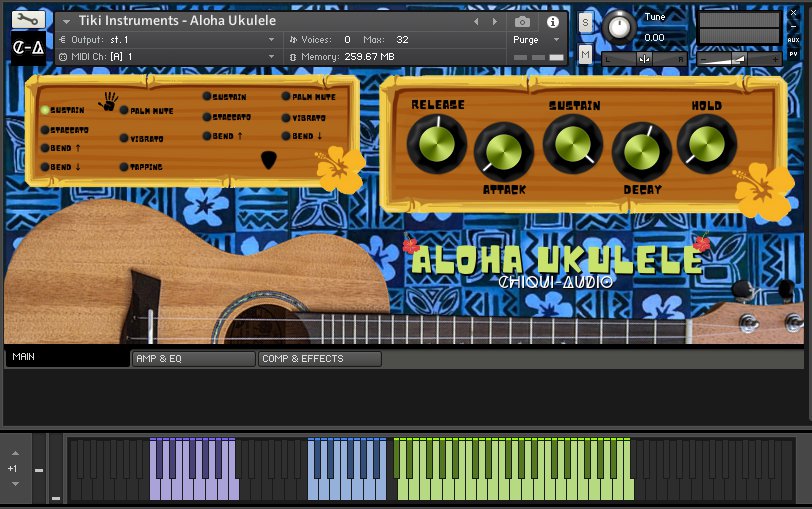Open the COMP & EFFECTS tab
Viewport: 812px width, 509px height.
tap(319, 358)
